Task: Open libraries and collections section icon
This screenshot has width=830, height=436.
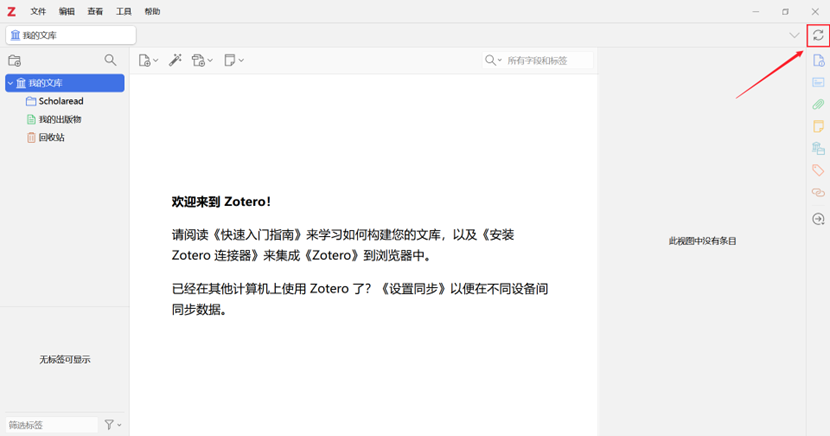Action: coord(818,148)
